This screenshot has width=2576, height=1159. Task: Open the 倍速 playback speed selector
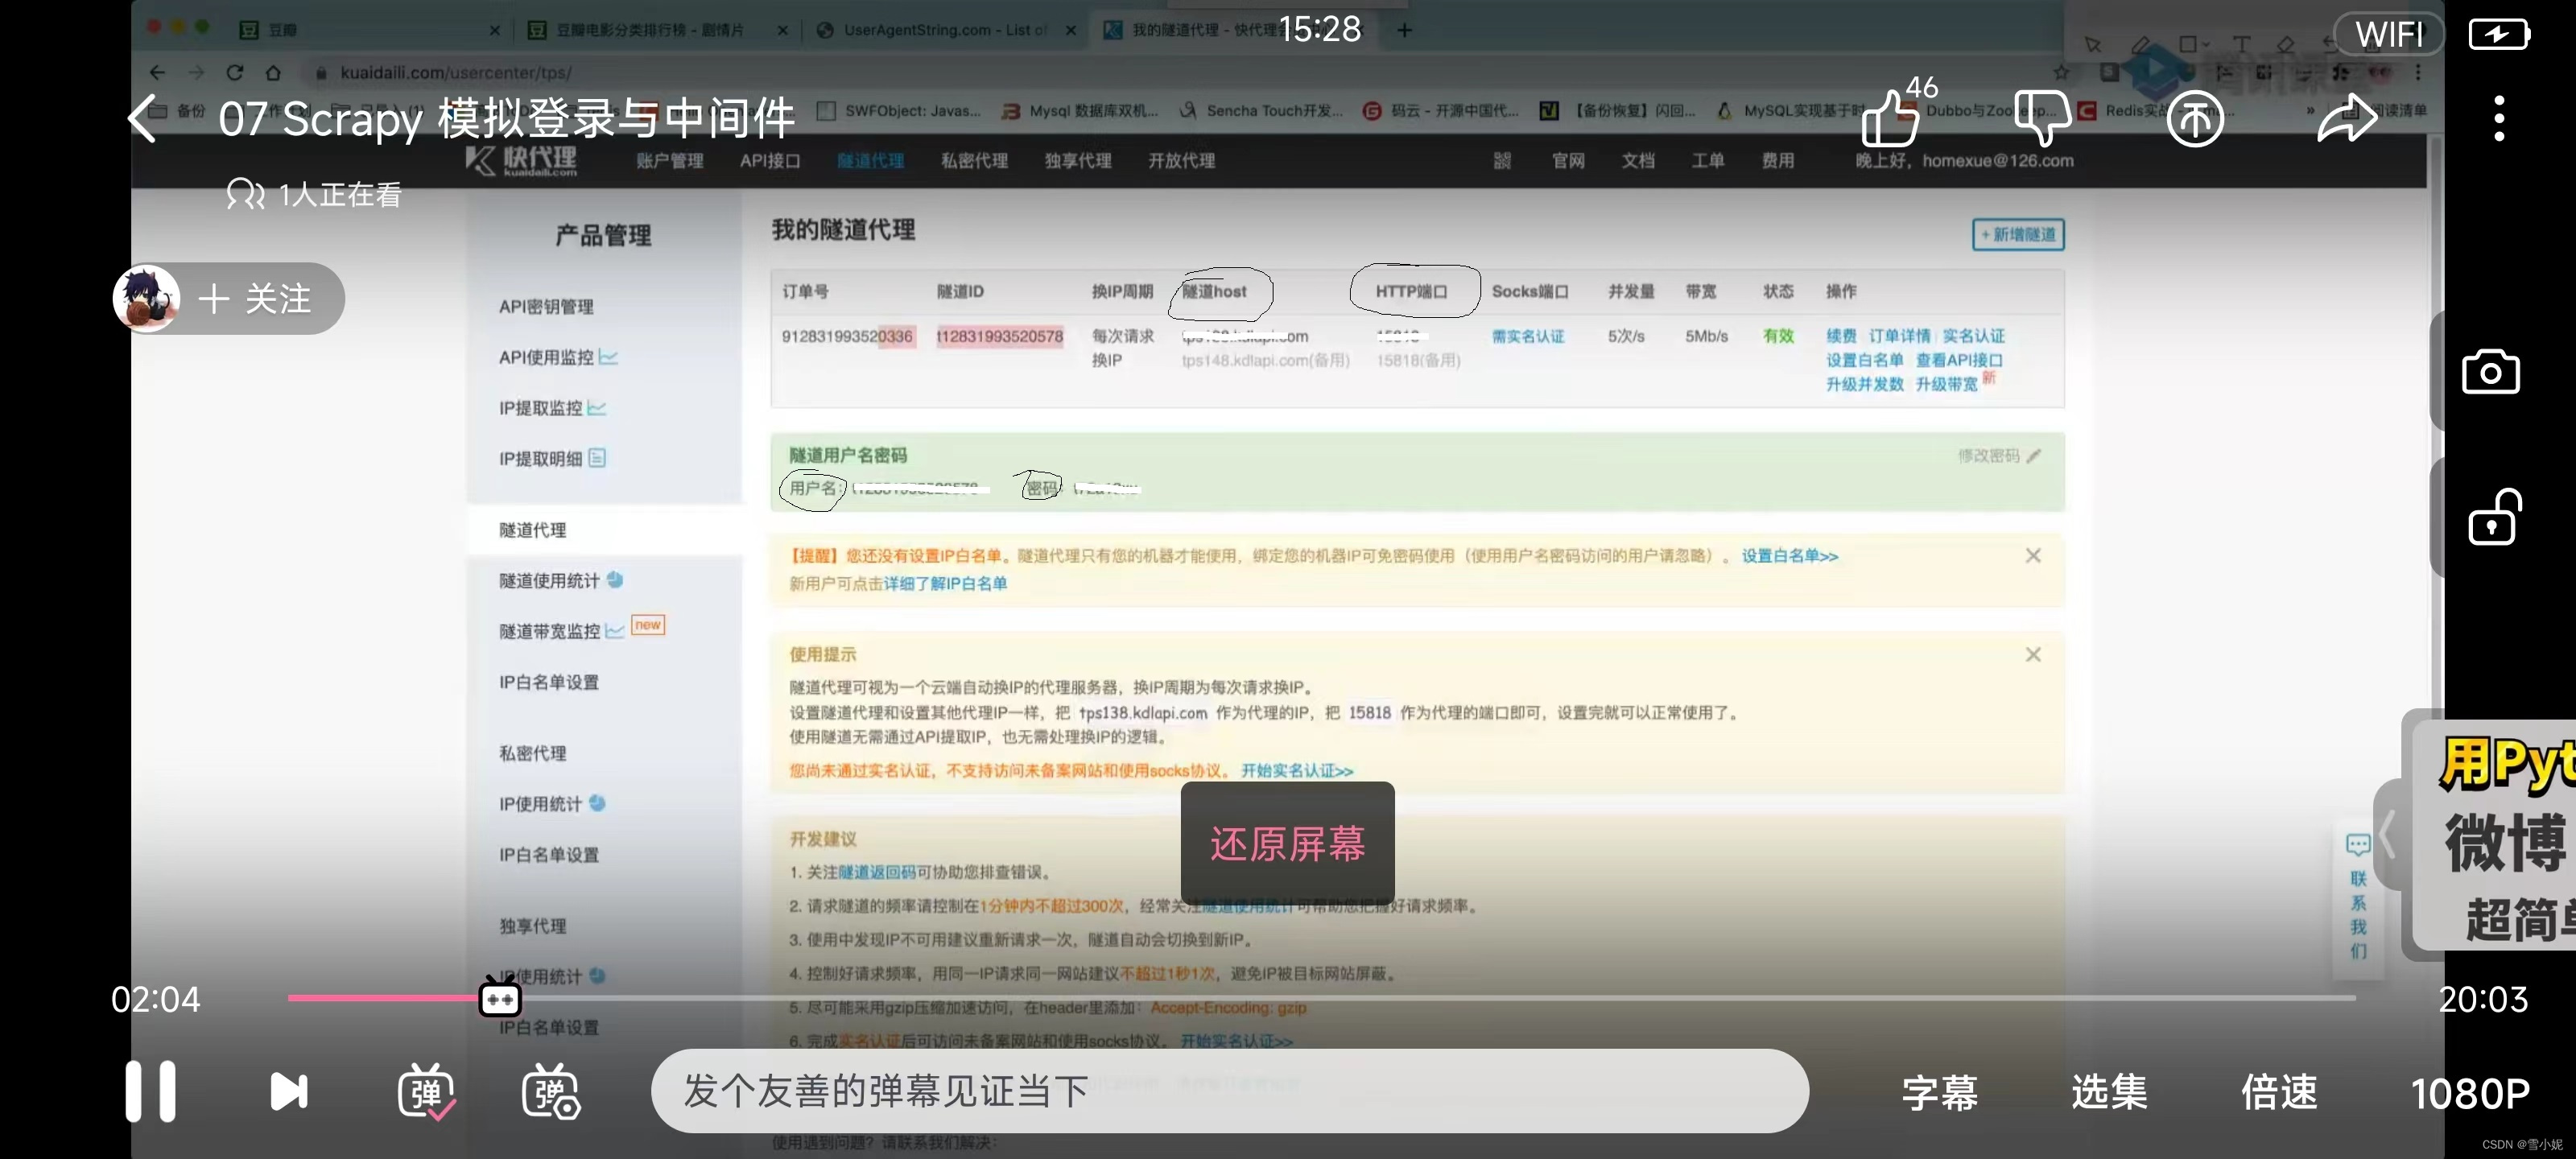point(2279,1091)
